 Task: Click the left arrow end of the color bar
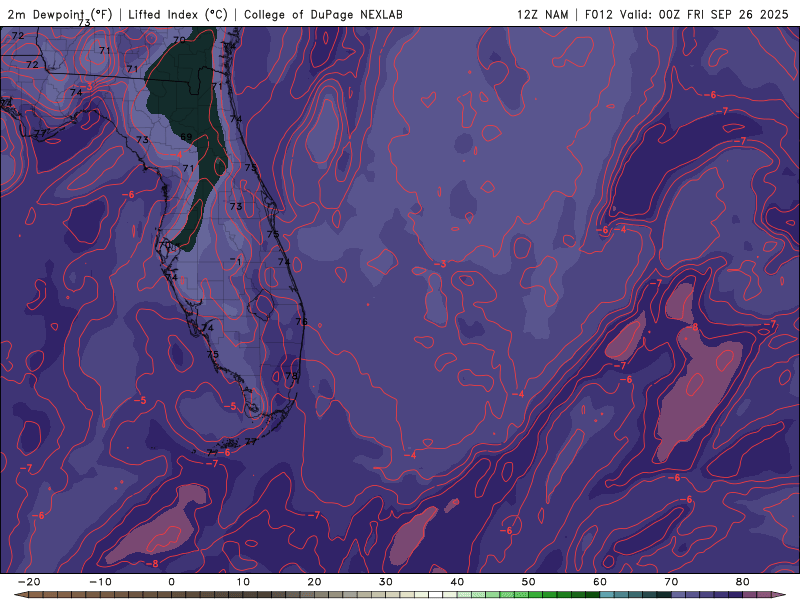[x=20, y=594]
